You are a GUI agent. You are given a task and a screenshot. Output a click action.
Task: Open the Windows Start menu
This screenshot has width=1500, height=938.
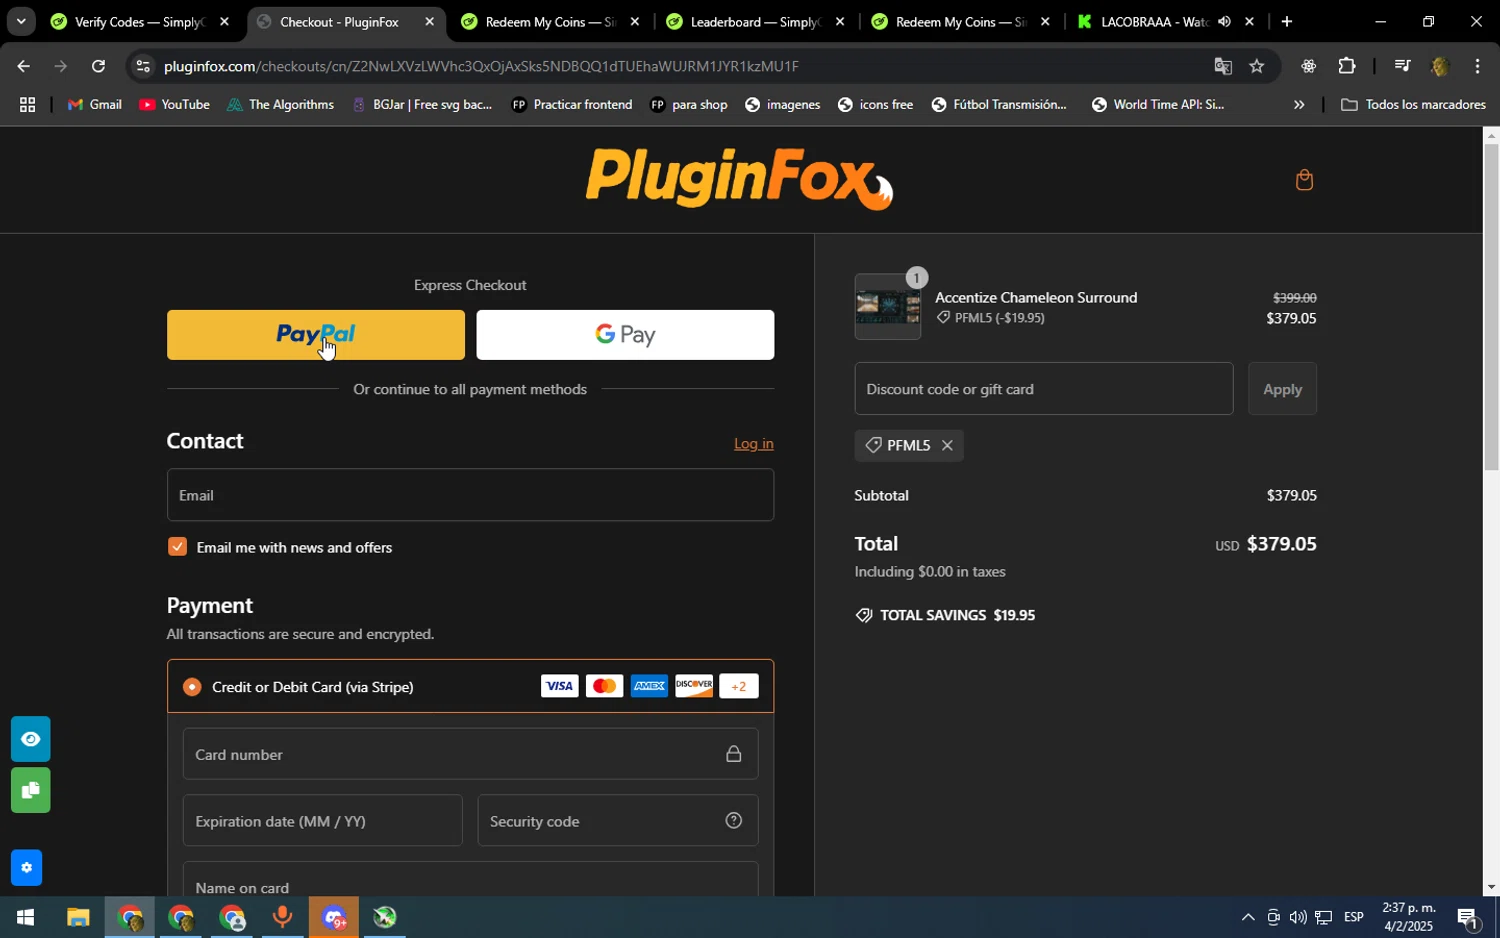[x=25, y=917]
